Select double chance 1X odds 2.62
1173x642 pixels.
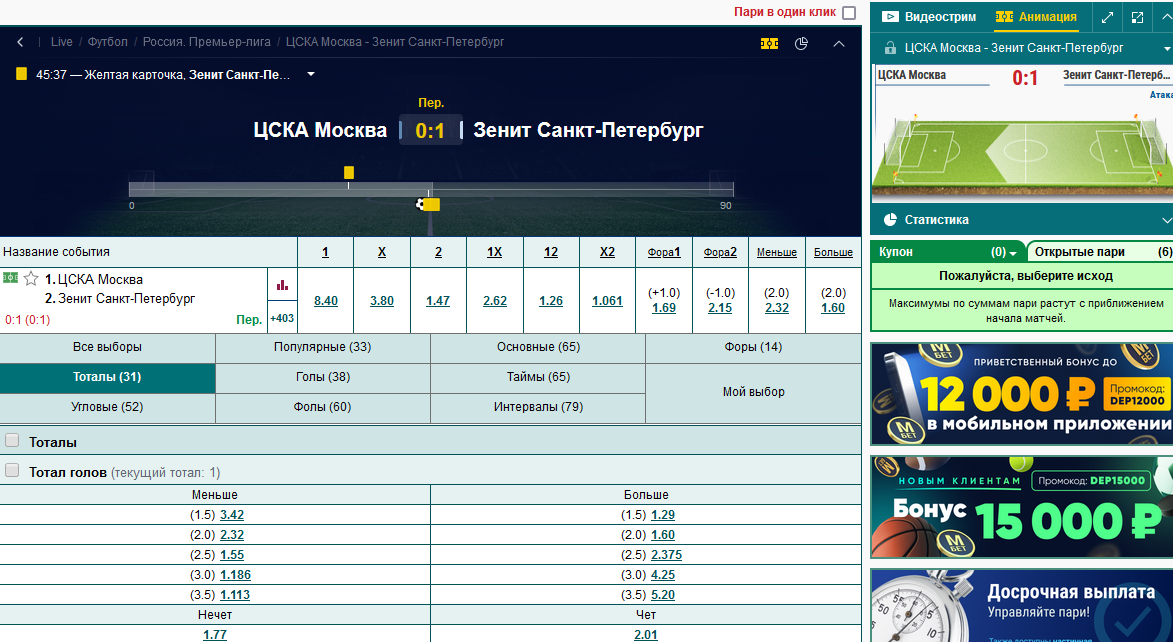pos(494,301)
